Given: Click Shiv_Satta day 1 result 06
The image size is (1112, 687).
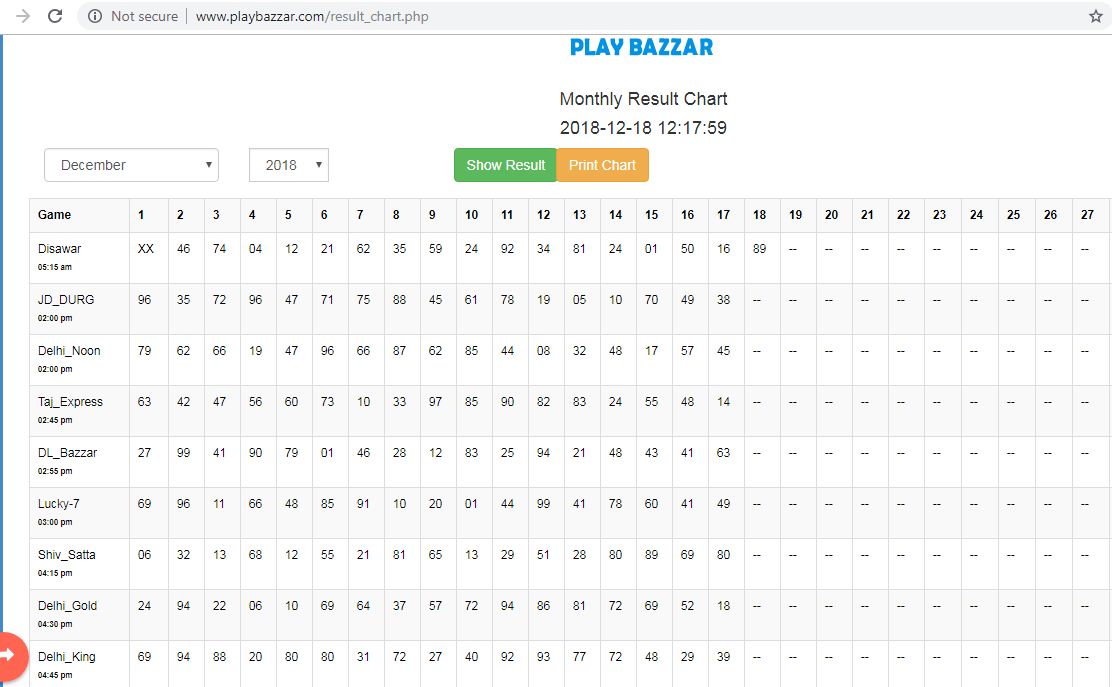Looking at the screenshot, I should 144,554.
